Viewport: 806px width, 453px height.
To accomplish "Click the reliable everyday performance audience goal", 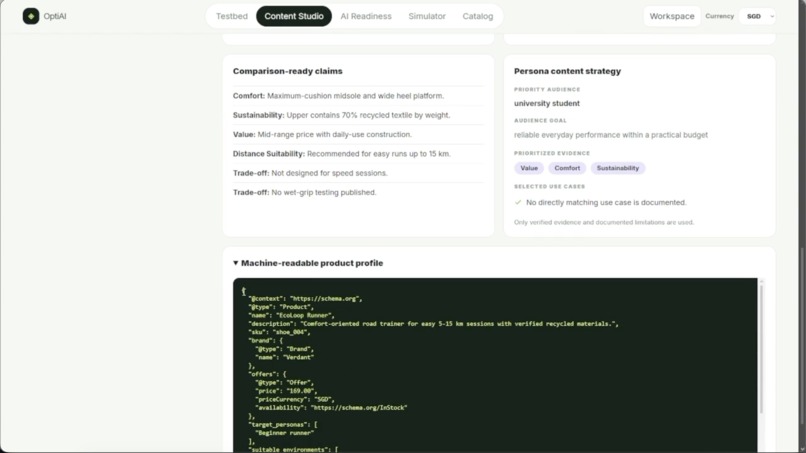I will click(611, 135).
